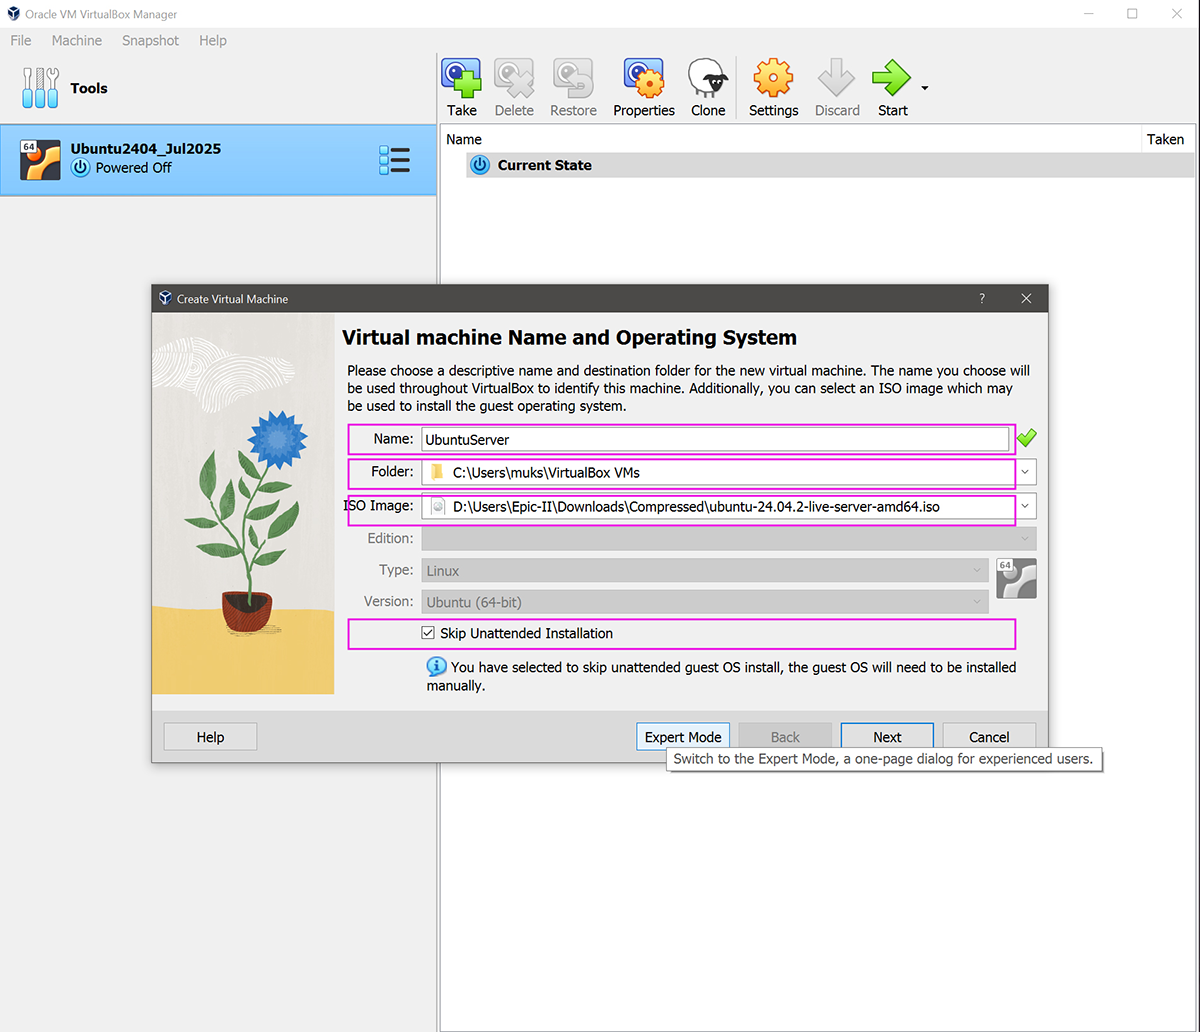The image size is (1200, 1032).
Task: Click the Current State power icon
Action: click(x=480, y=165)
